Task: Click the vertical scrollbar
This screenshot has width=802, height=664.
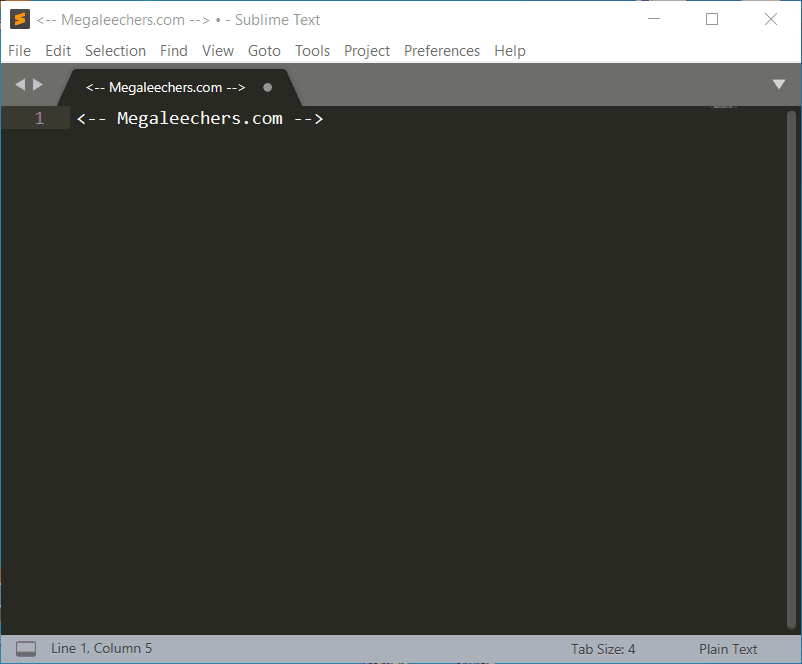Action: (x=791, y=369)
